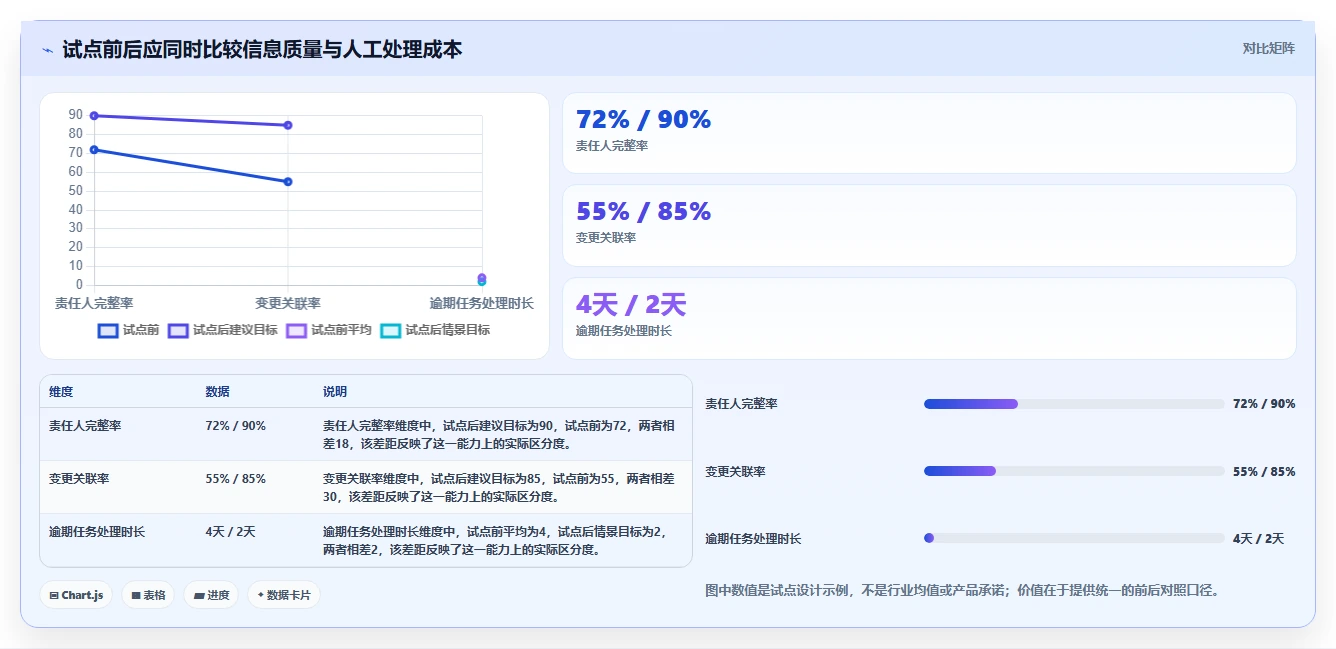Viewport: 1336px width, 649px height.
Task: Click the footnote text 图中数值是试点设计示例
Action: click(x=962, y=591)
